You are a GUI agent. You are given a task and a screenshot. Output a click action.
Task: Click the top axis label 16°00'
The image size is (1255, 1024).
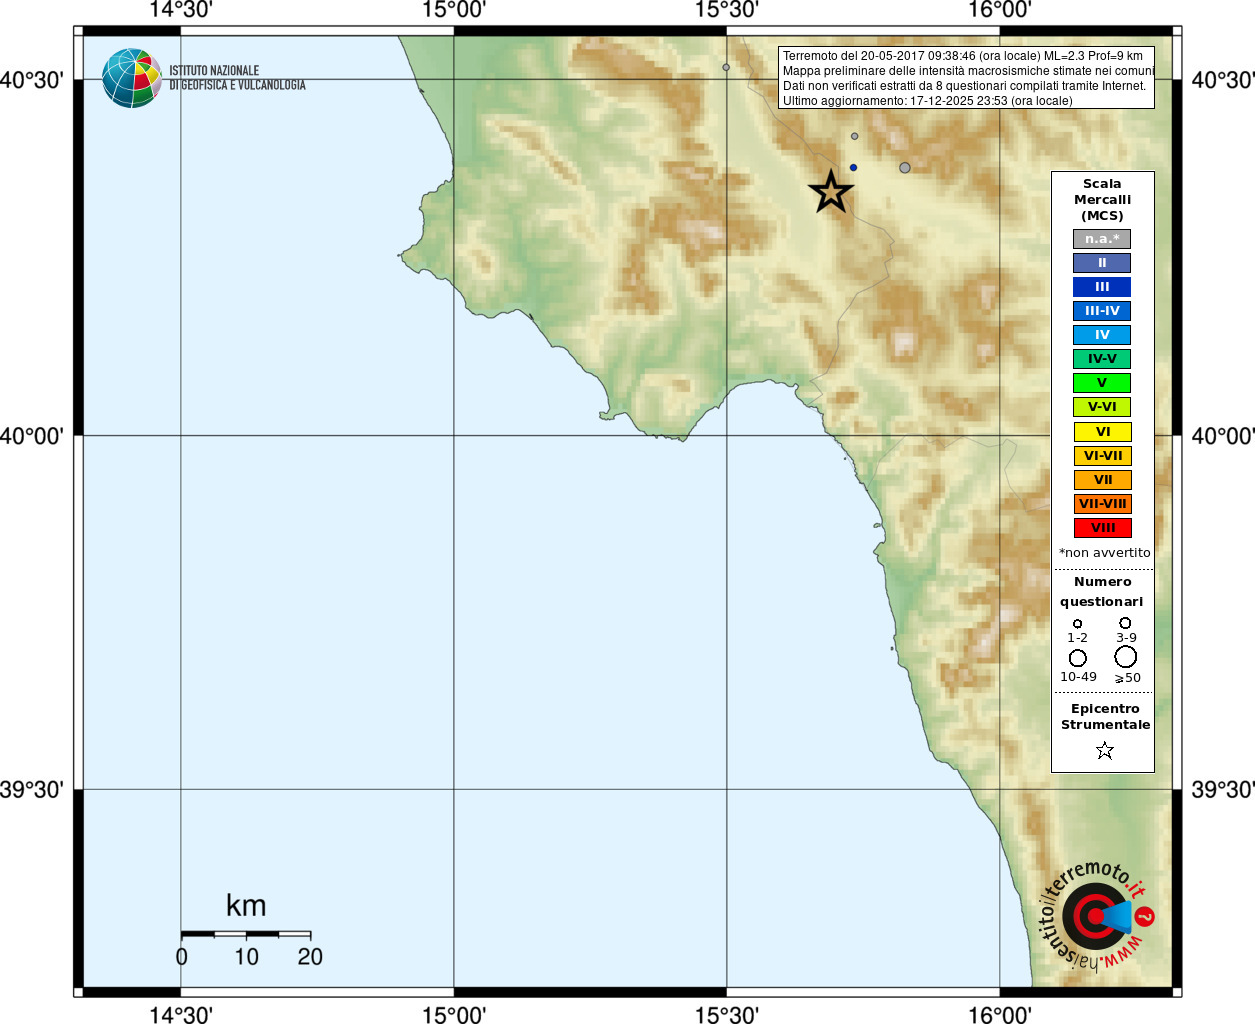(x=1000, y=10)
